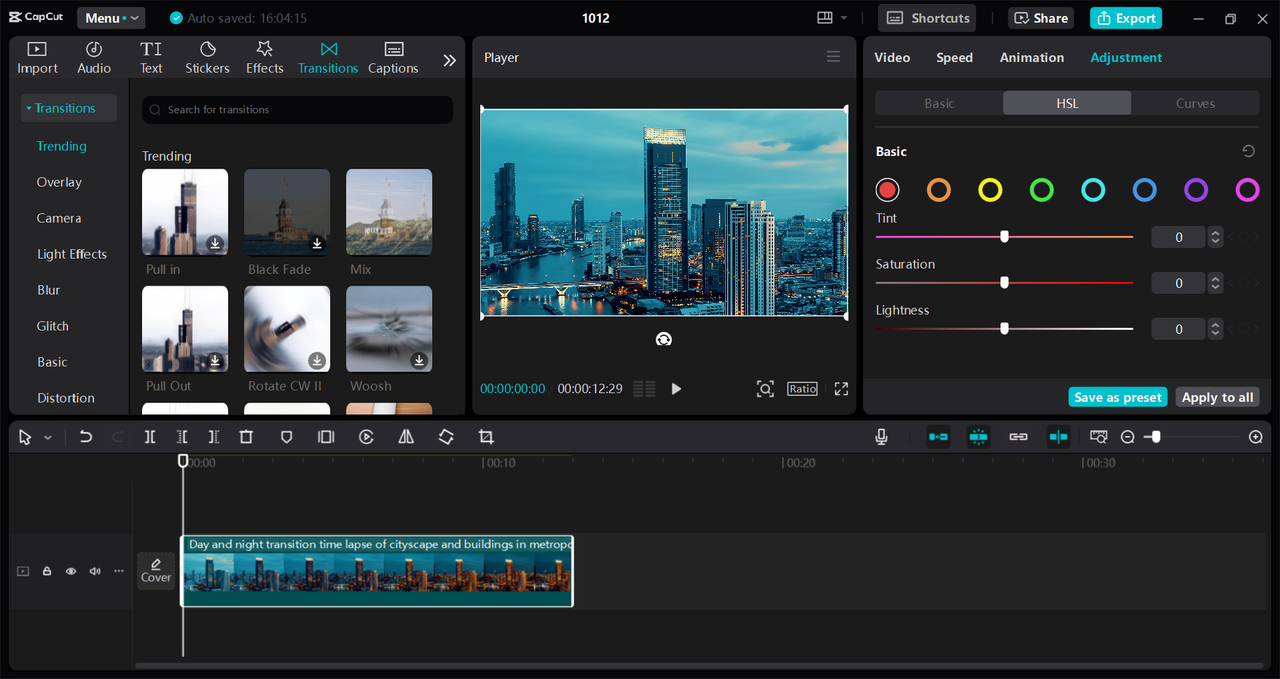Select the Light Effects category
1280x679 pixels.
(72, 254)
